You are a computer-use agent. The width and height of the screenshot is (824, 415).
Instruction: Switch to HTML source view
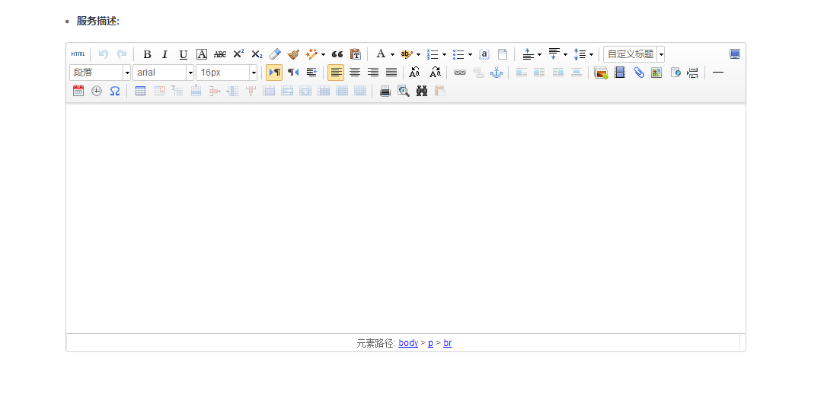click(78, 54)
